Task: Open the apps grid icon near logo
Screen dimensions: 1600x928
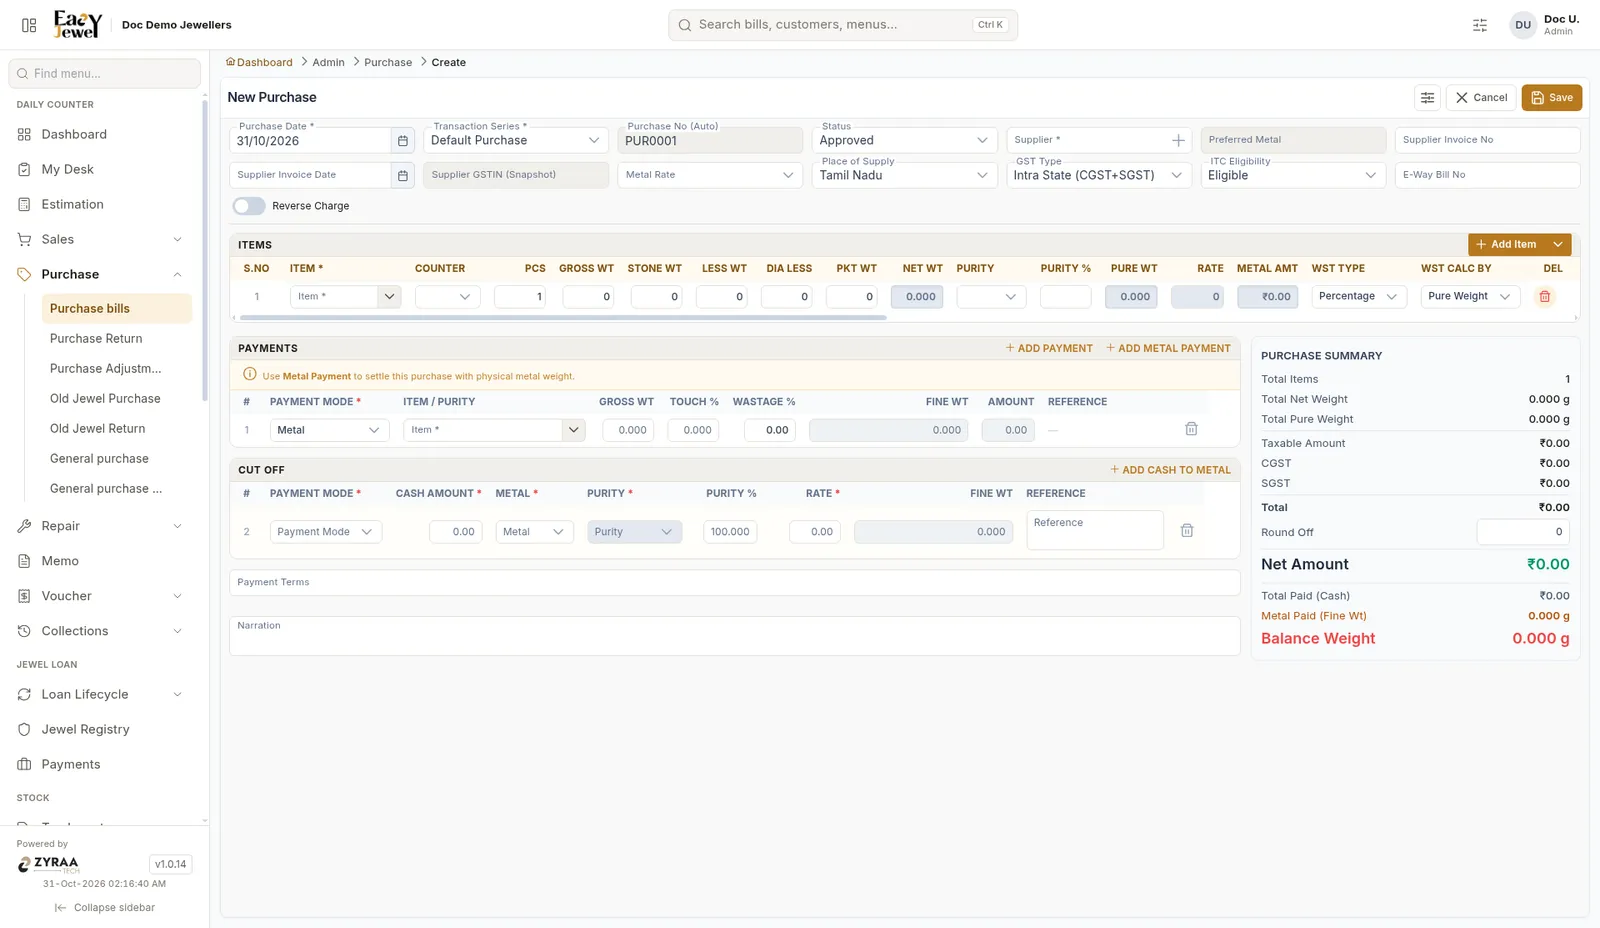Action: (x=29, y=25)
